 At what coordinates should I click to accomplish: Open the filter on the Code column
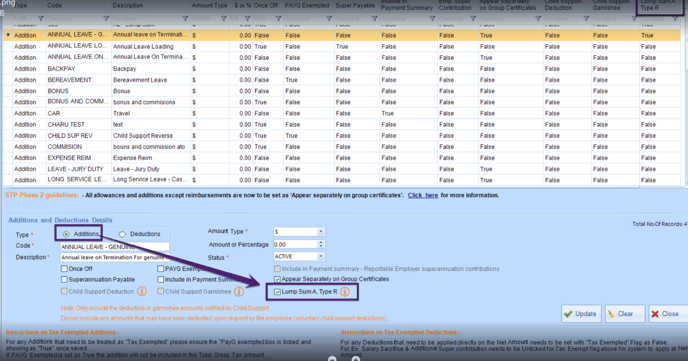106,18
